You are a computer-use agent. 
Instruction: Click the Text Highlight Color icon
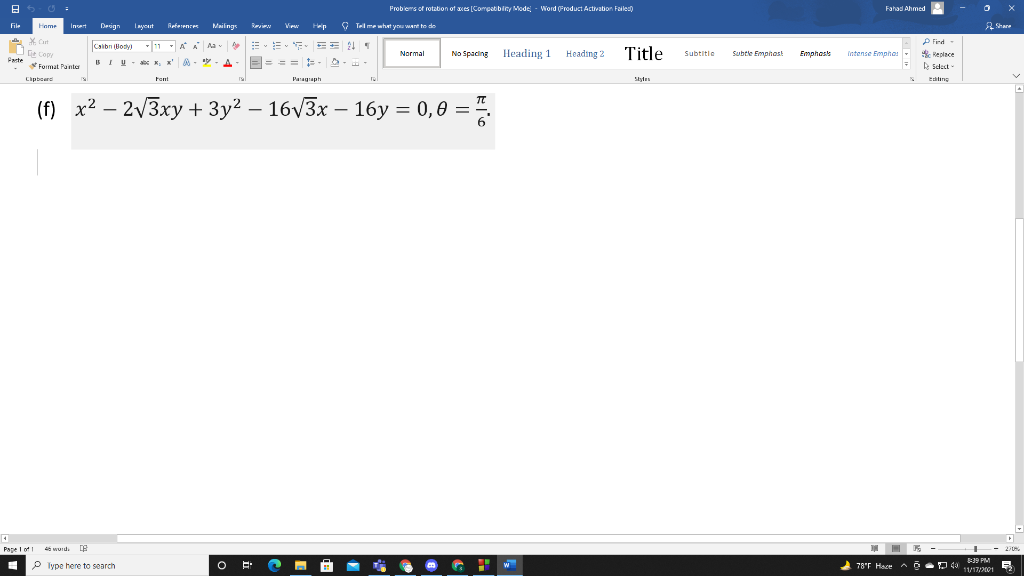[x=208, y=62]
